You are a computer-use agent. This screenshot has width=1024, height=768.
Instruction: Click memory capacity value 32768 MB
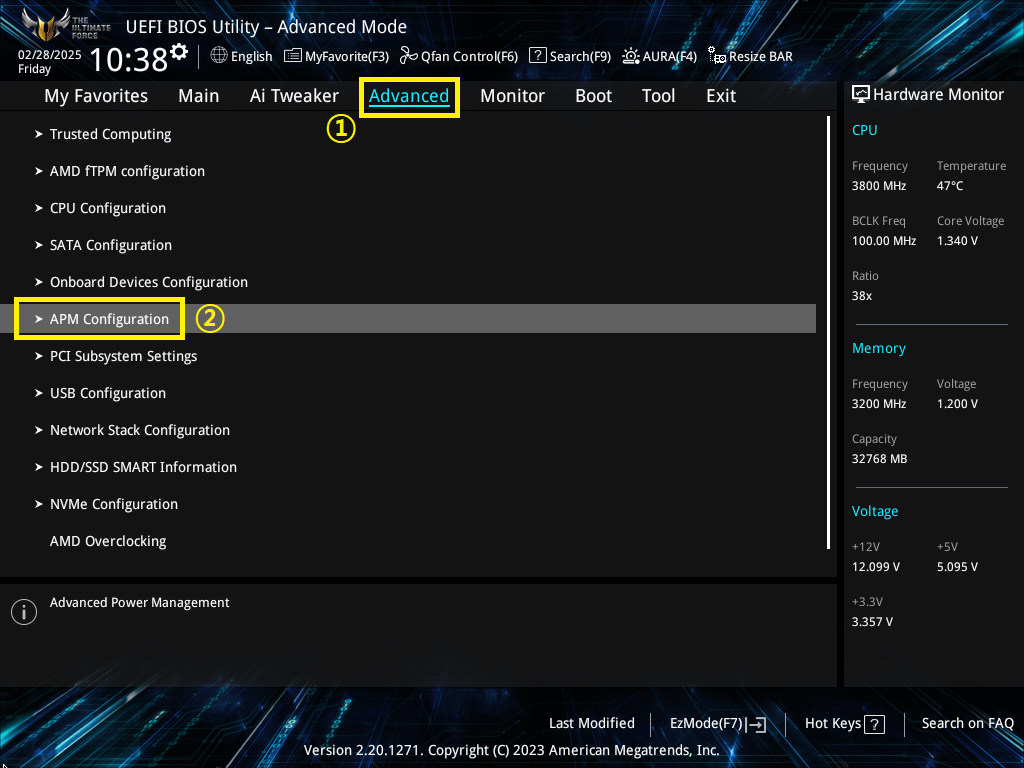[x=879, y=459]
